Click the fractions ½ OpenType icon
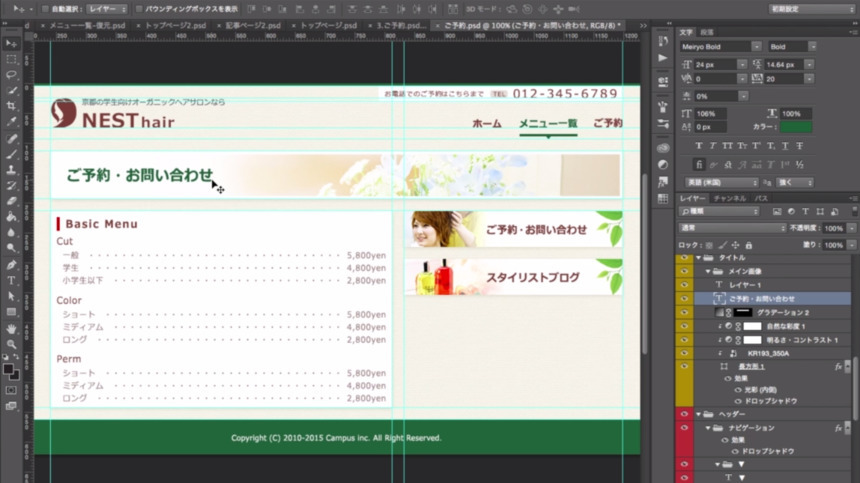This screenshot has height=483, width=860. [800, 164]
